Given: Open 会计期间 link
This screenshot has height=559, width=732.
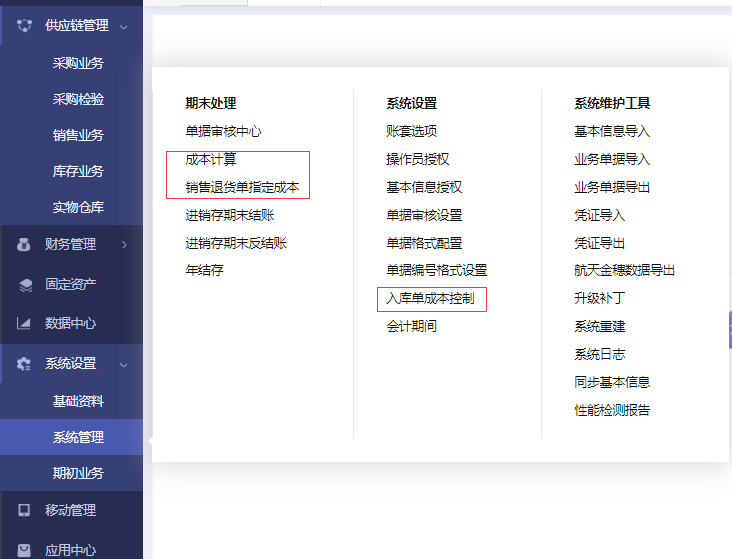Looking at the screenshot, I should point(411,326).
